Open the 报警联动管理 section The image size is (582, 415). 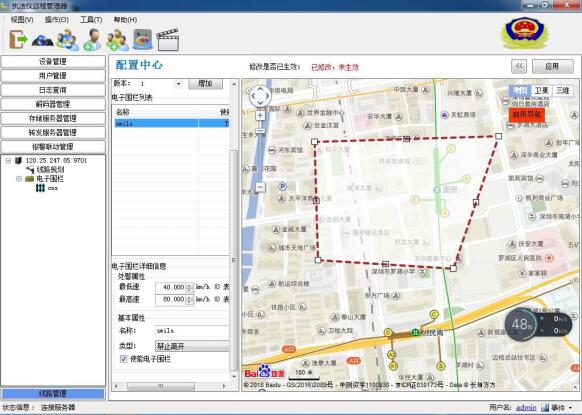pos(53,147)
